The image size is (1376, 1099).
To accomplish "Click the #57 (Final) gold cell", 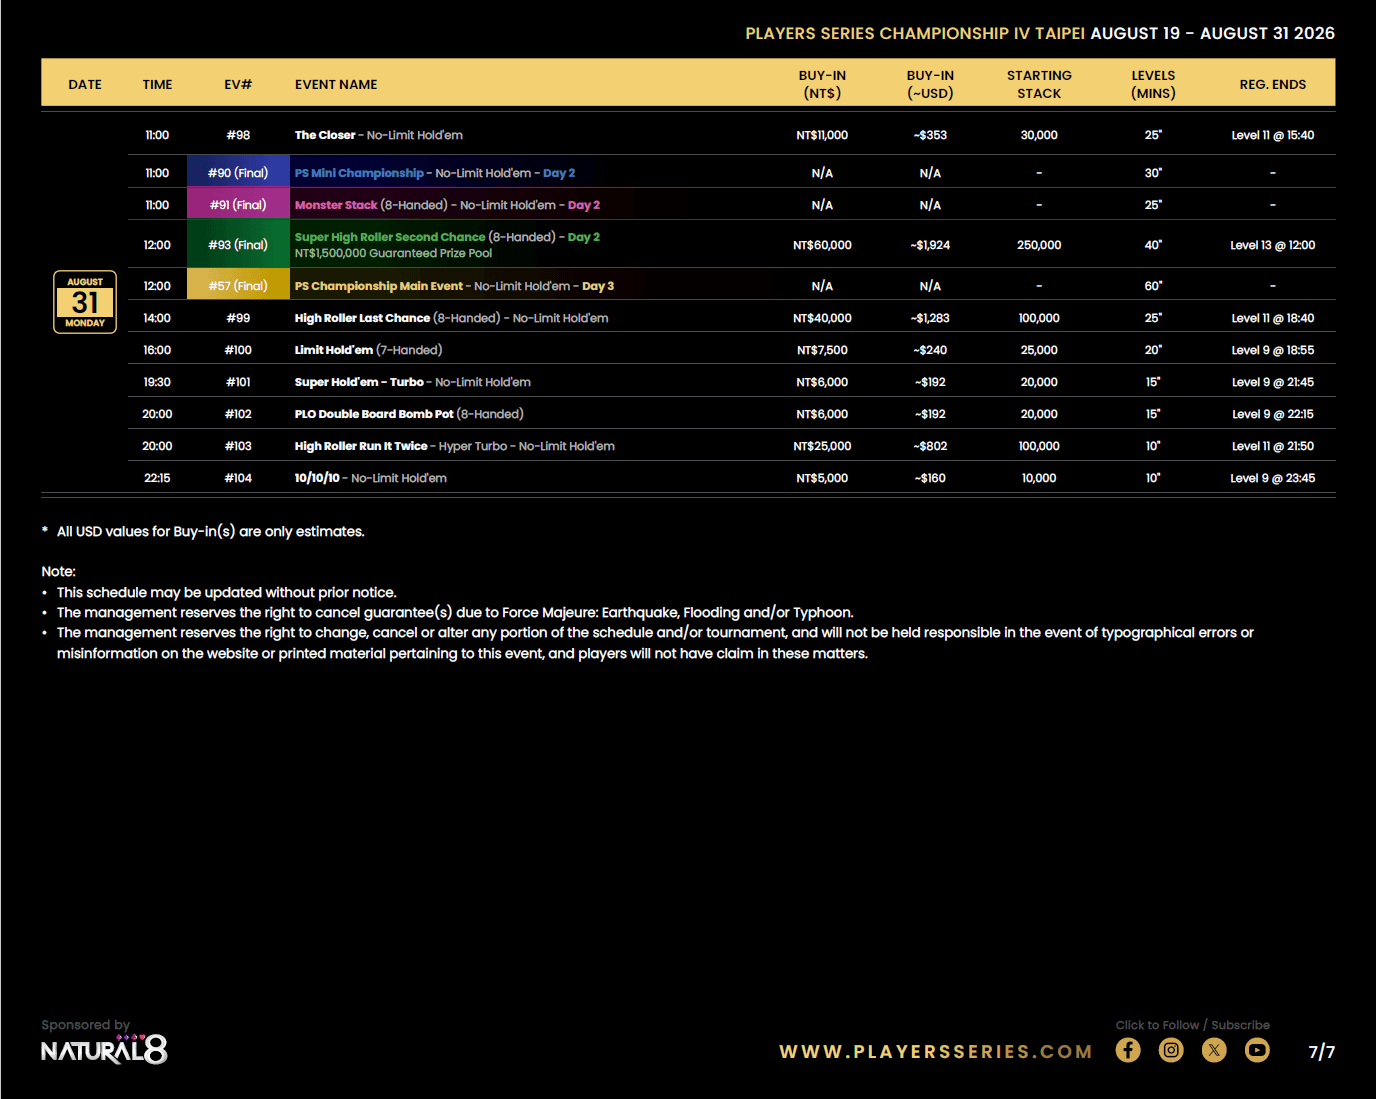I will (x=238, y=285).
